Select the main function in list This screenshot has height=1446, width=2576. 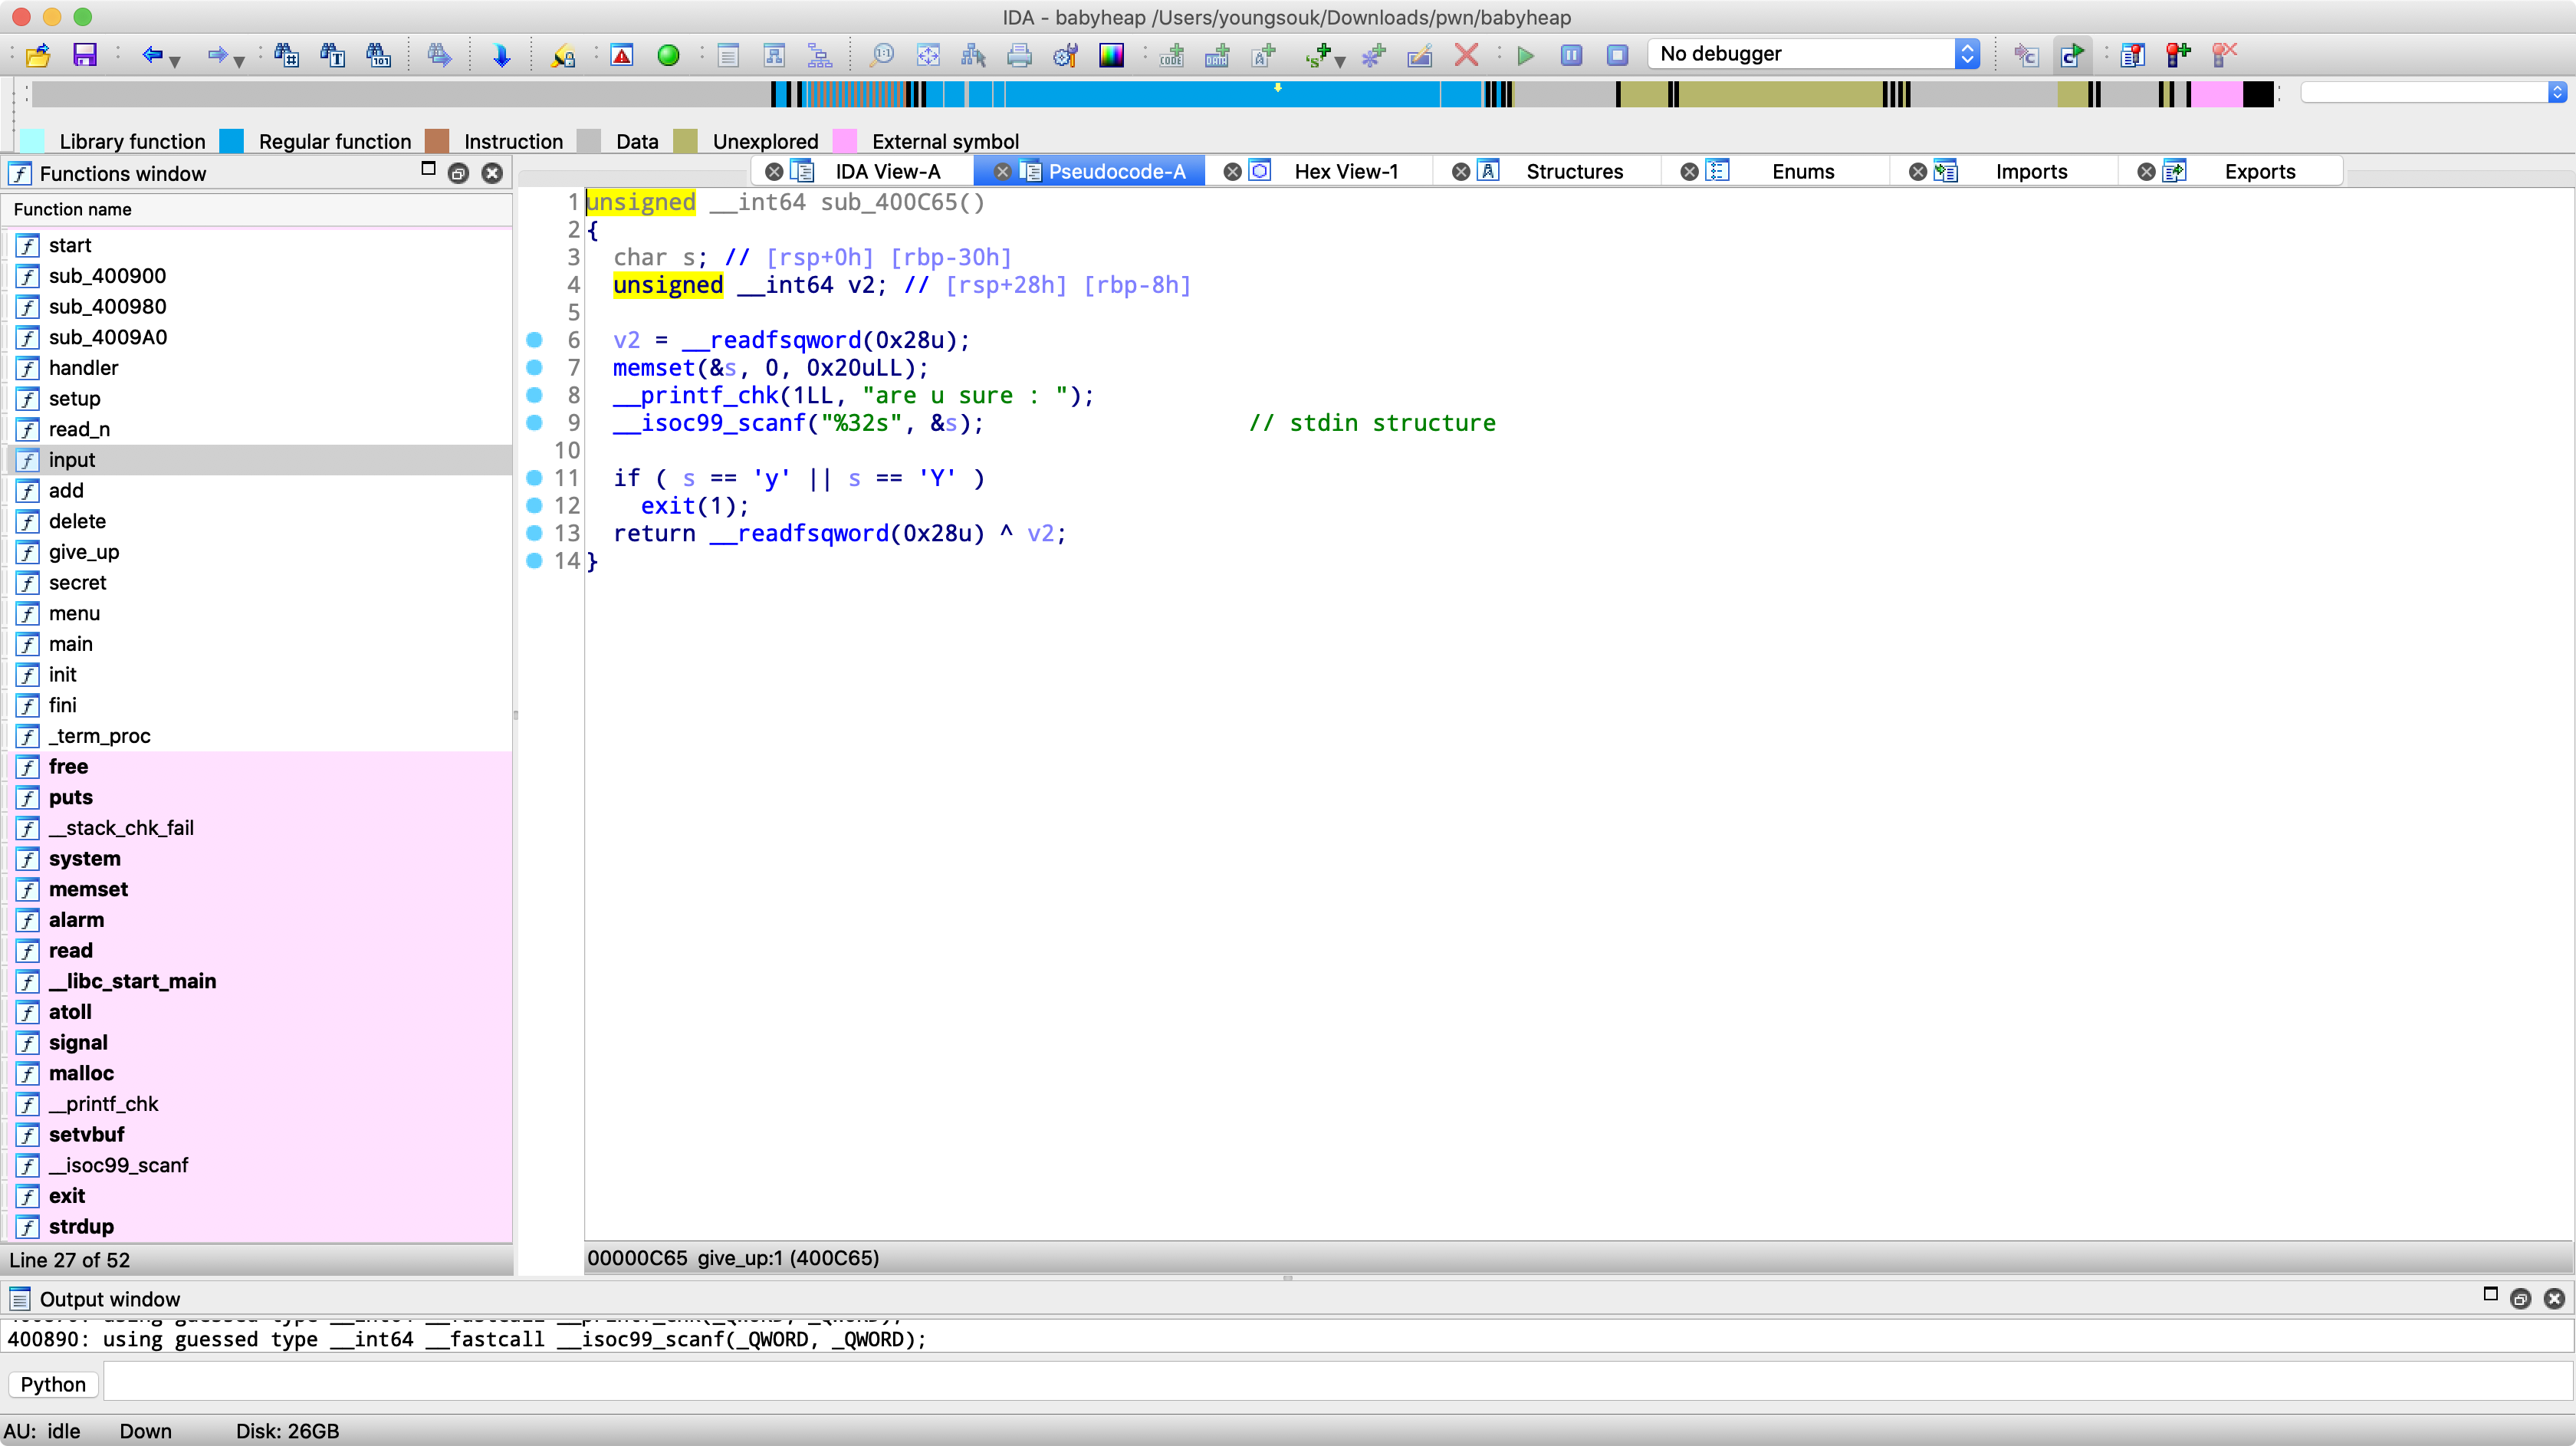pos(70,644)
